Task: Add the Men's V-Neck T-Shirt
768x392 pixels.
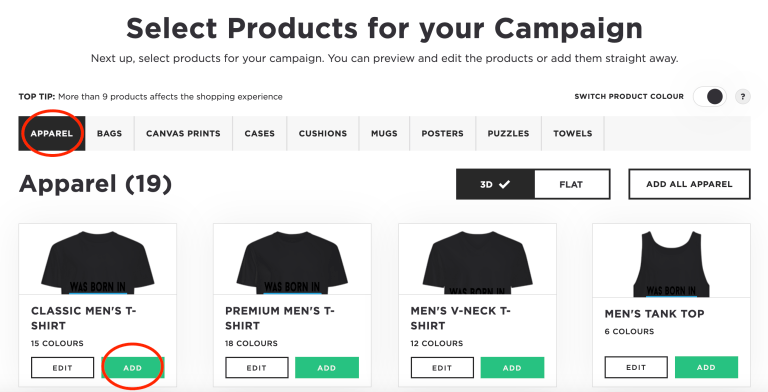Action: [512, 368]
